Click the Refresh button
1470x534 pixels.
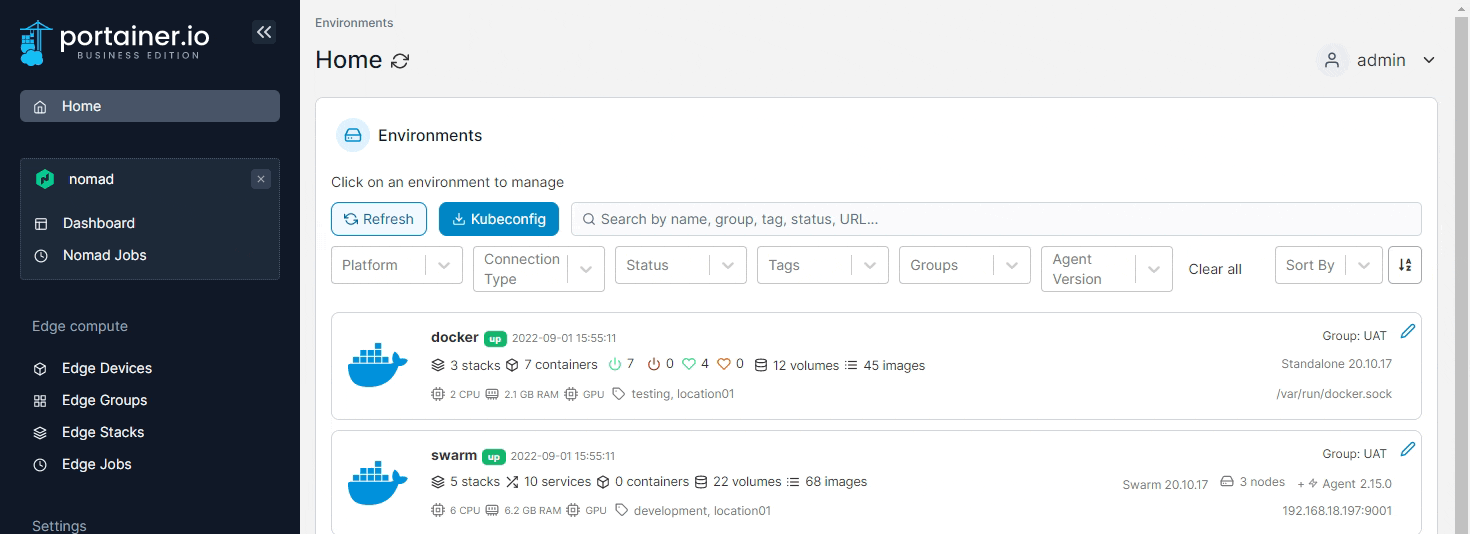(x=379, y=219)
